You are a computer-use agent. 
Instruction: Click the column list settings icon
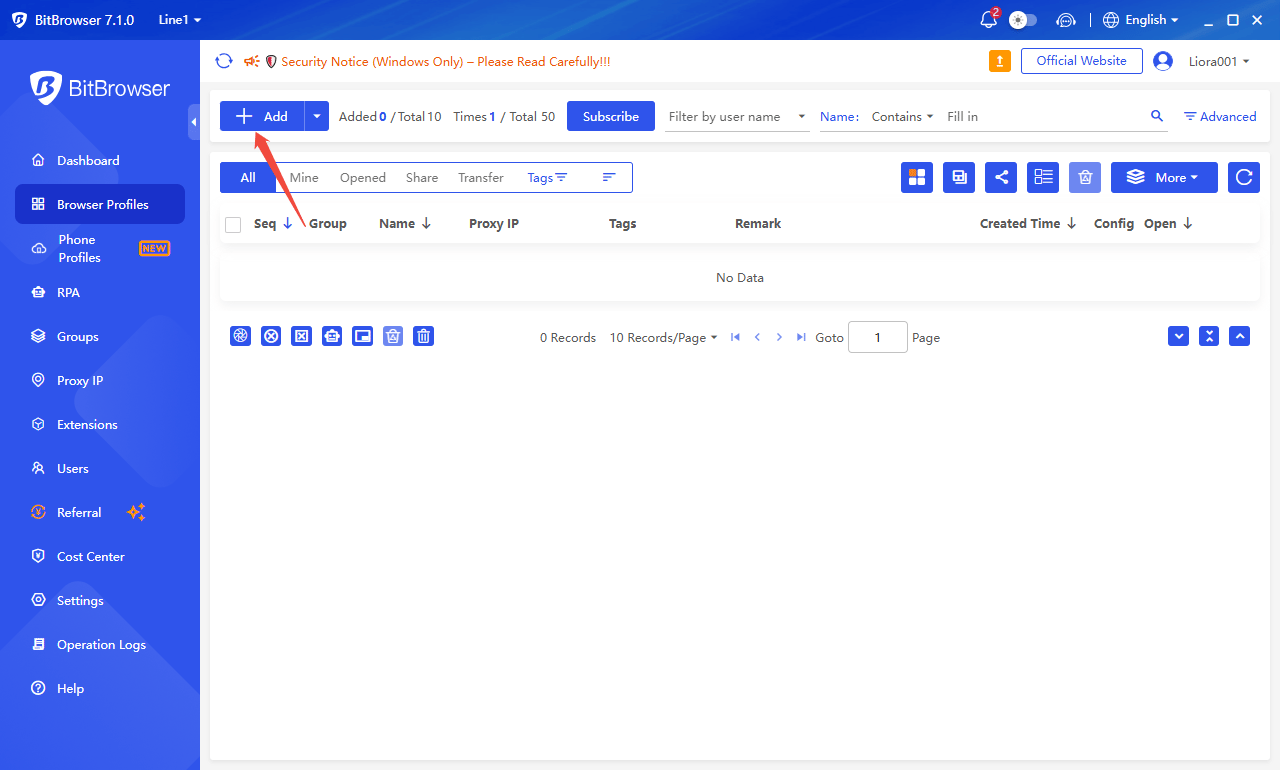[1043, 177]
